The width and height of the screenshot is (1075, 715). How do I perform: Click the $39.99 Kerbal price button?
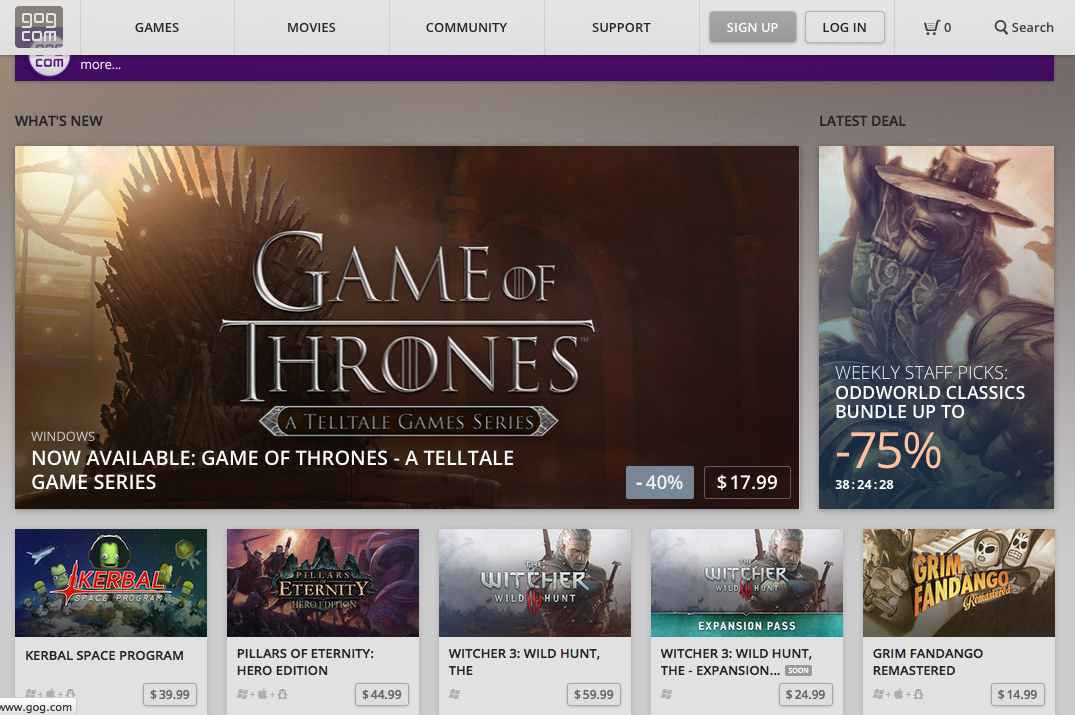(170, 694)
